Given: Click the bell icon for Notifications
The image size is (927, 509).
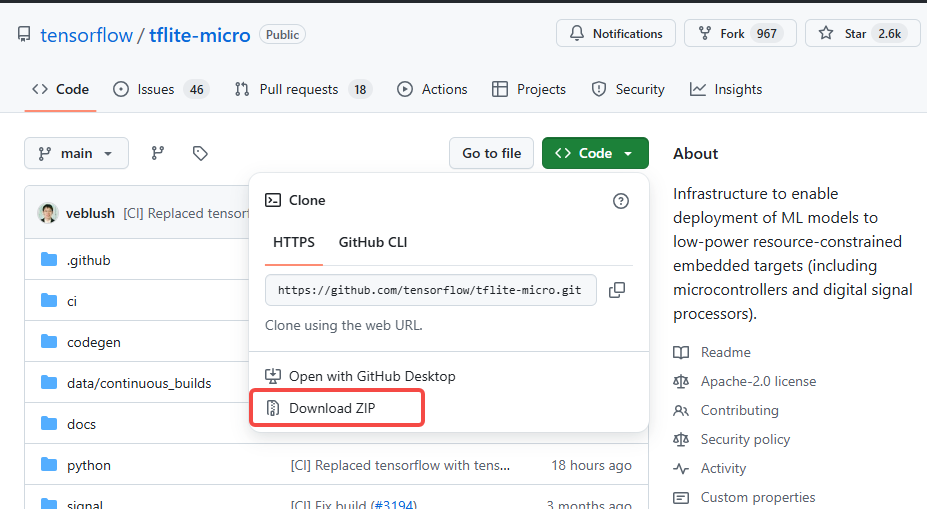Looking at the screenshot, I should coord(576,34).
